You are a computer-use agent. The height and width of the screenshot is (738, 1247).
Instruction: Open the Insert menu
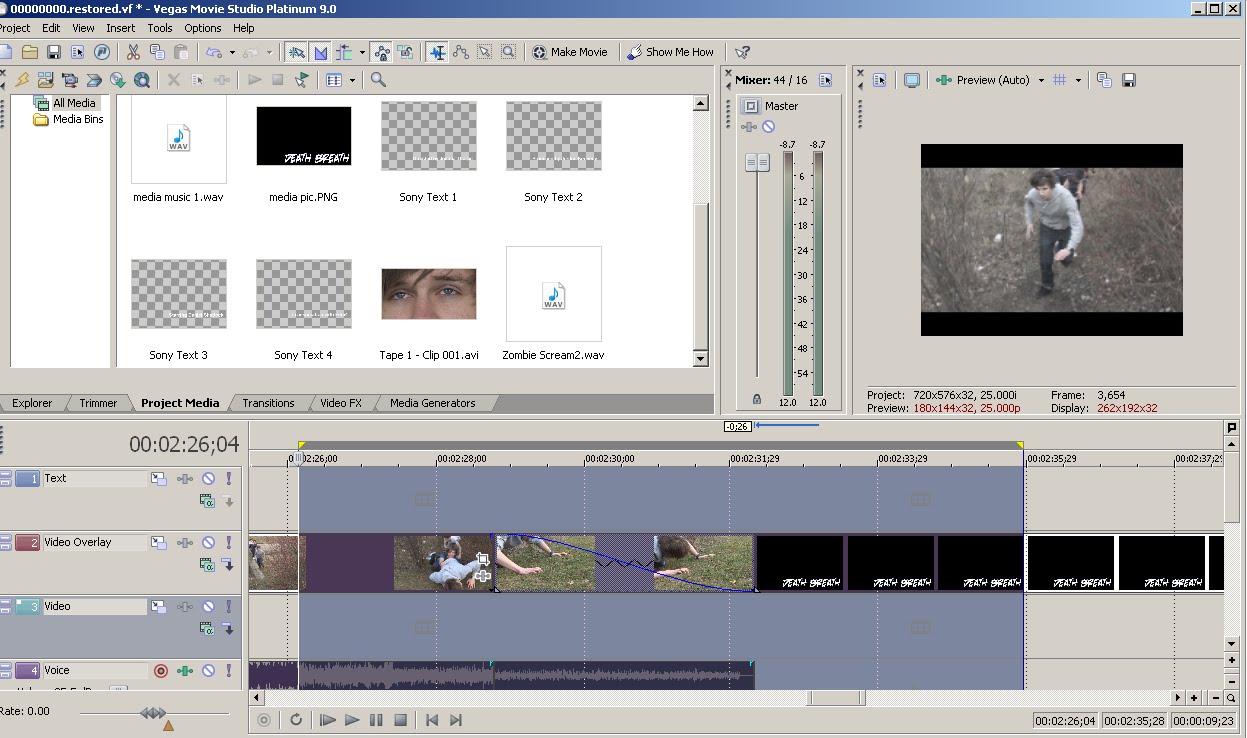point(120,28)
